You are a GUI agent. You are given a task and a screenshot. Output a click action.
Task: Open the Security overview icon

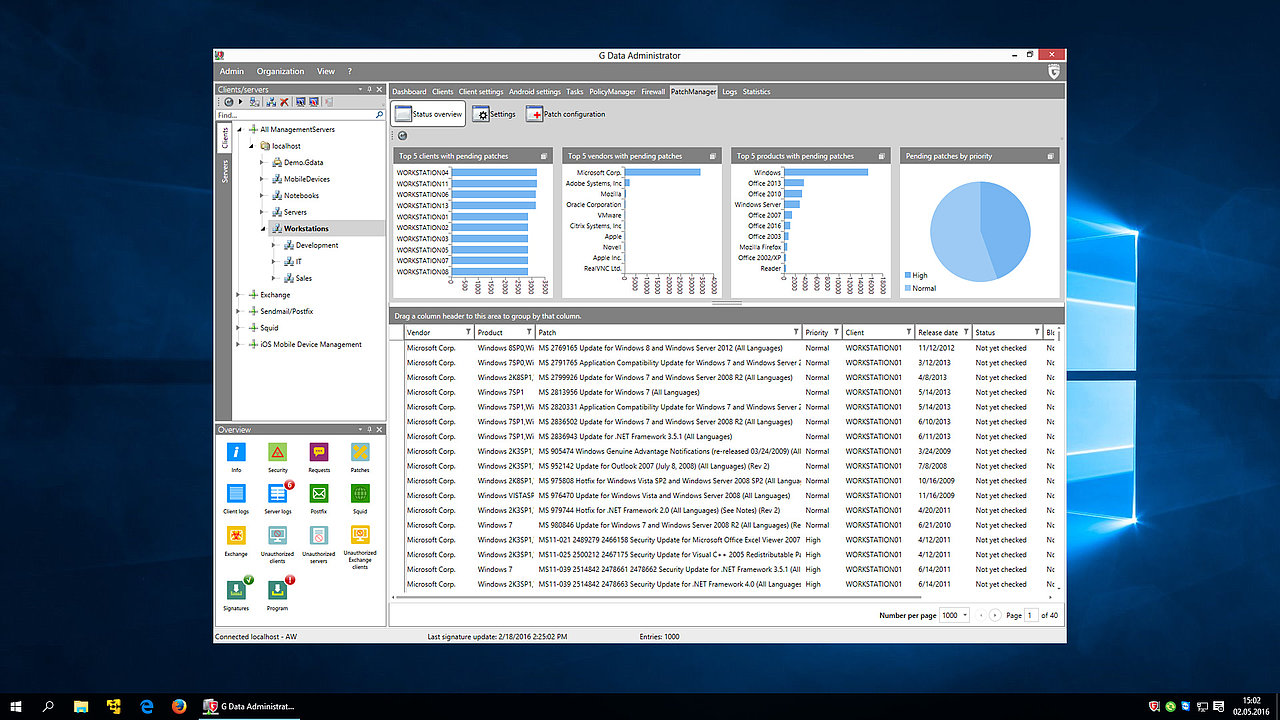[277, 453]
